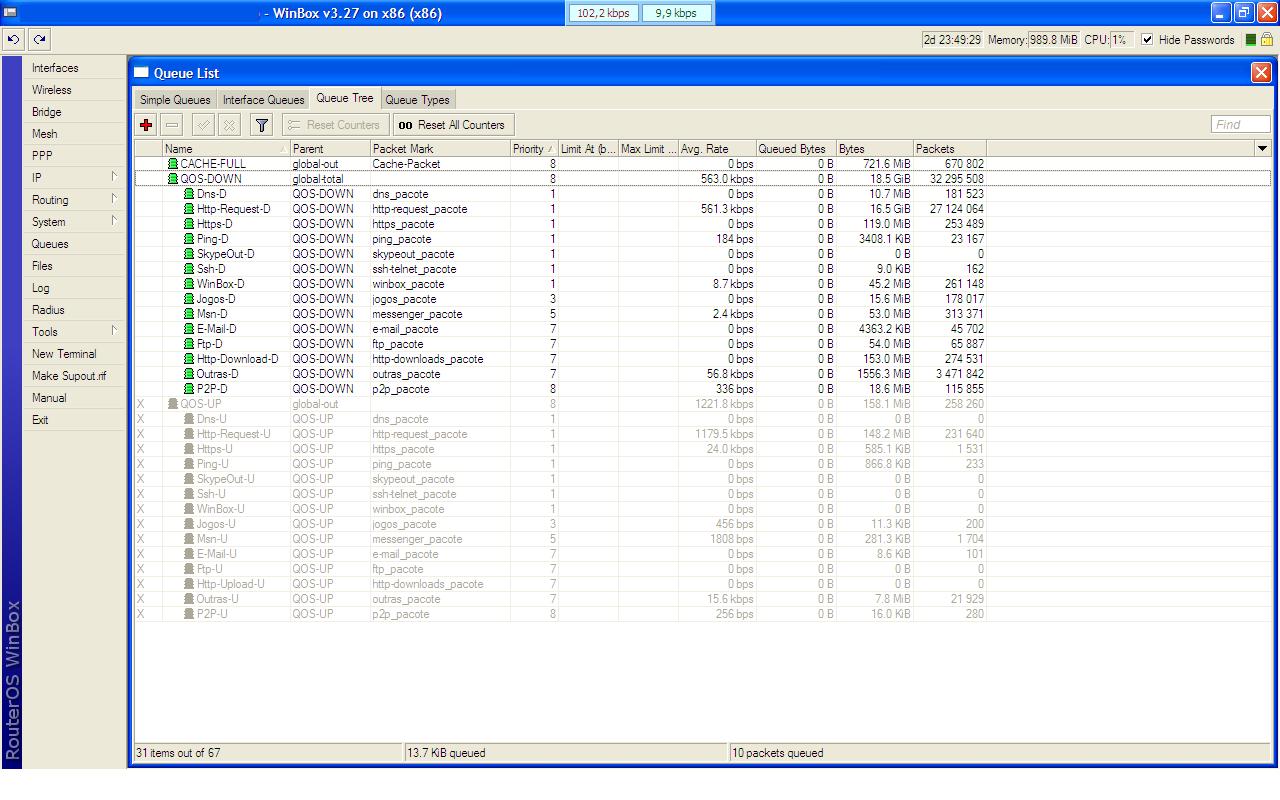This screenshot has width=1280, height=800.
Task: Click the P2P-D queue icon
Action: 189,389
